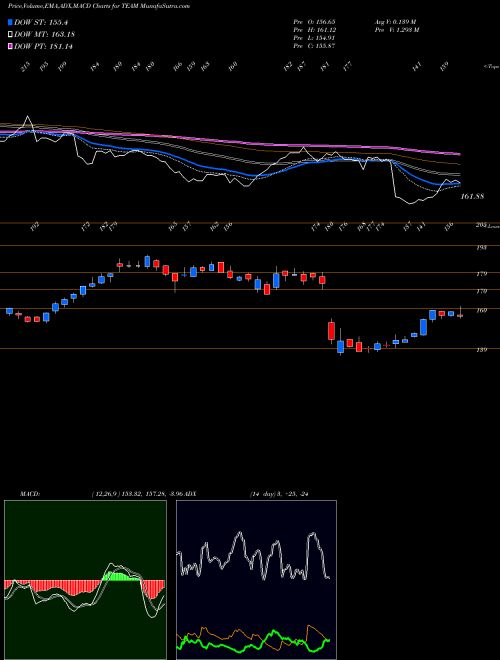Click the 193 price axis label
The width and height of the screenshot is (500, 660).
tap(481, 248)
